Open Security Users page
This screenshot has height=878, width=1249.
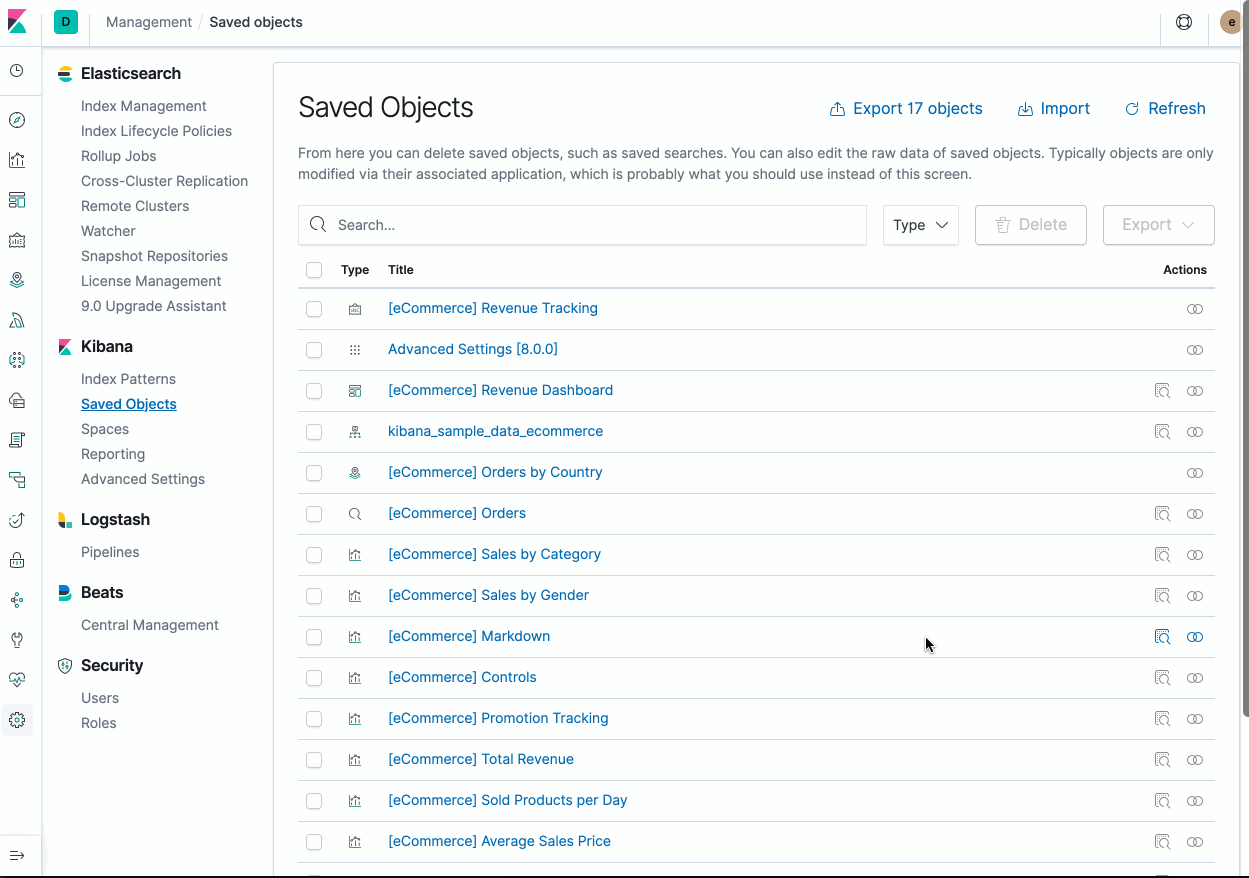(100, 698)
